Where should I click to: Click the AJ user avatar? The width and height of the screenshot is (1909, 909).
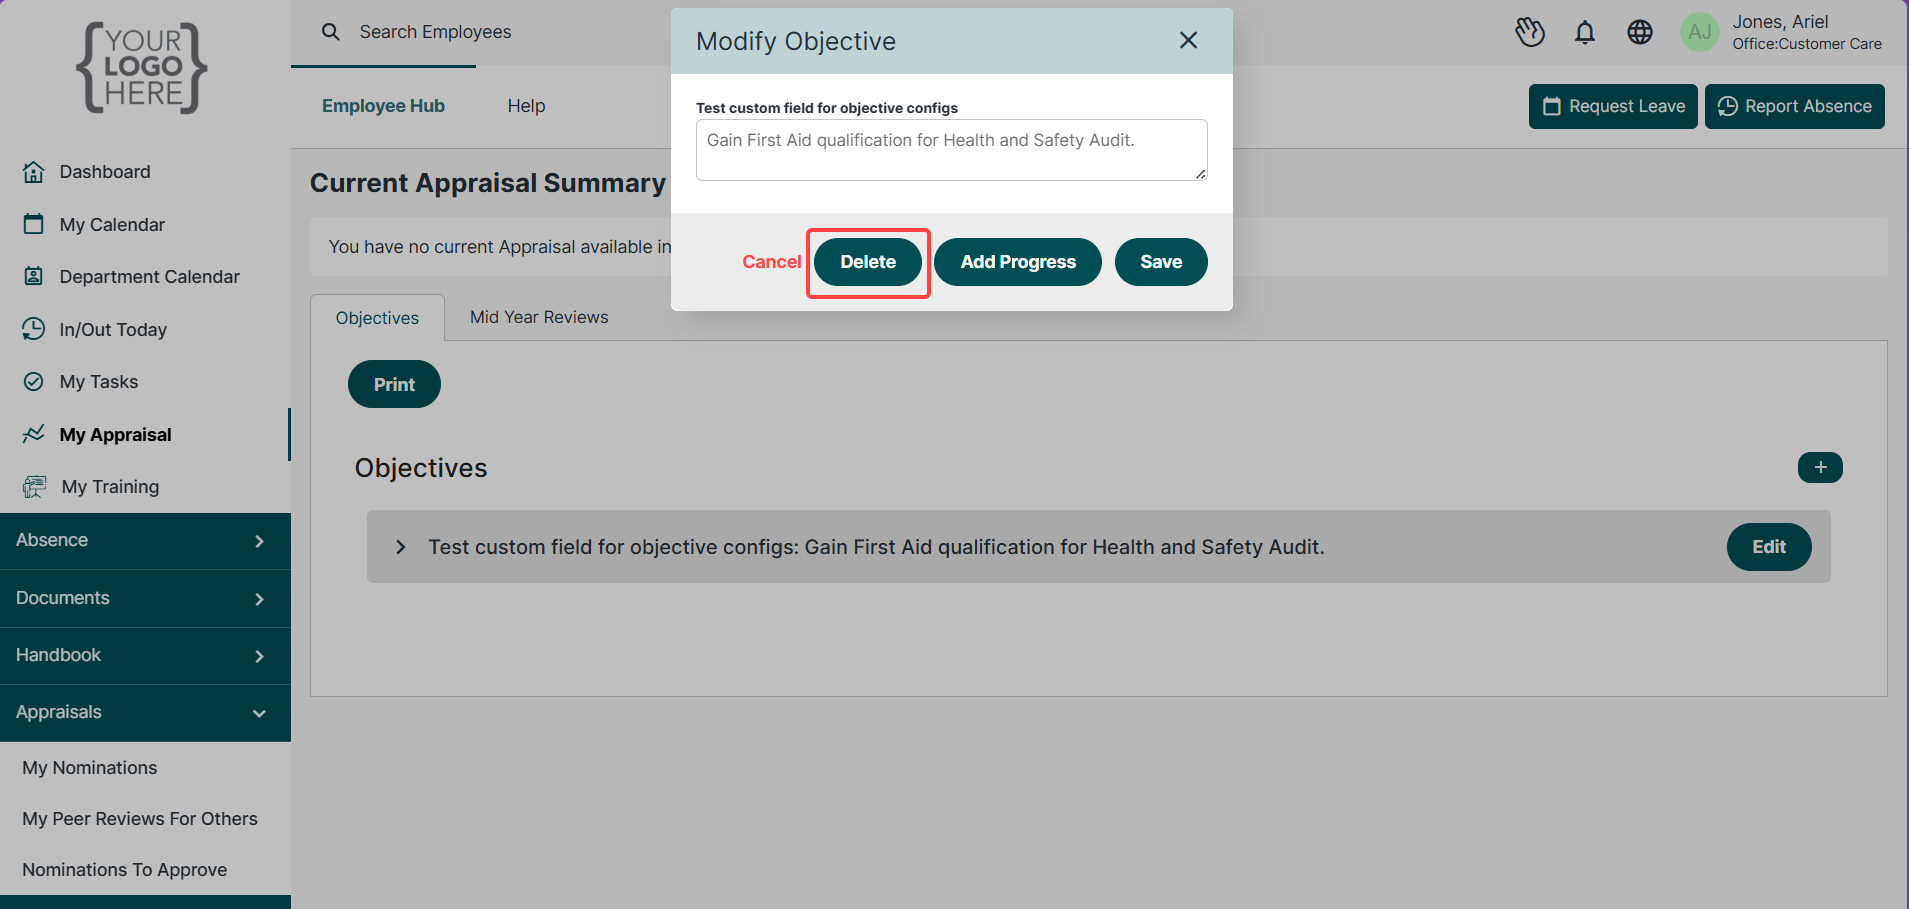coord(1700,33)
